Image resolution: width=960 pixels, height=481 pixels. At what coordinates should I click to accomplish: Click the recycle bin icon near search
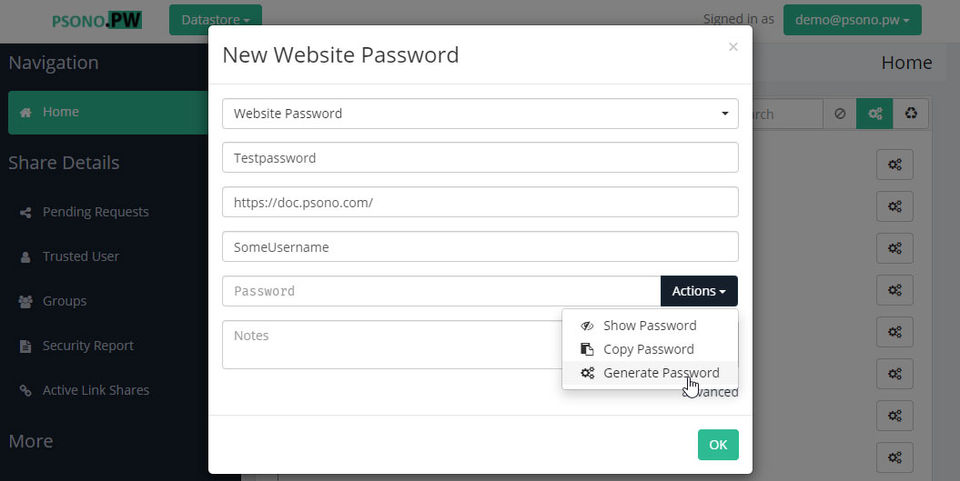910,114
